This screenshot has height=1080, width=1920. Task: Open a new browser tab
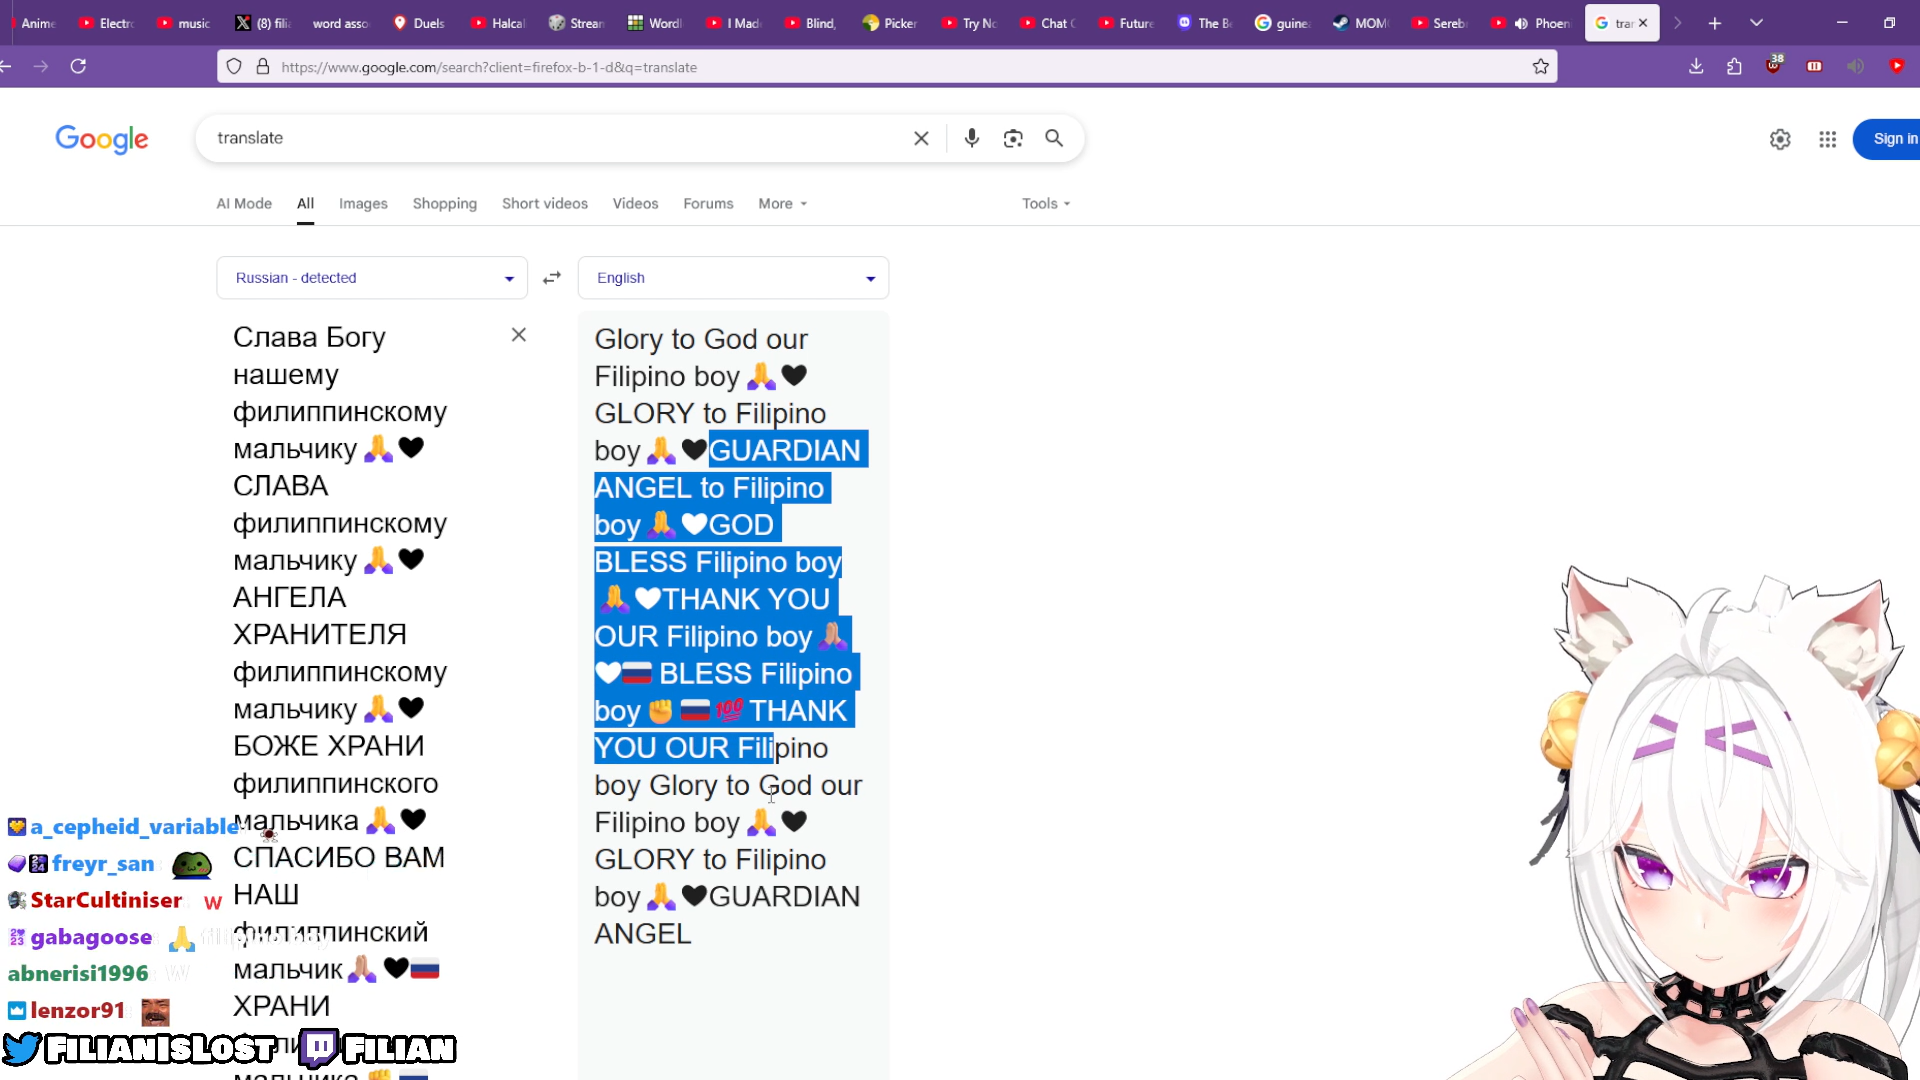click(1715, 23)
